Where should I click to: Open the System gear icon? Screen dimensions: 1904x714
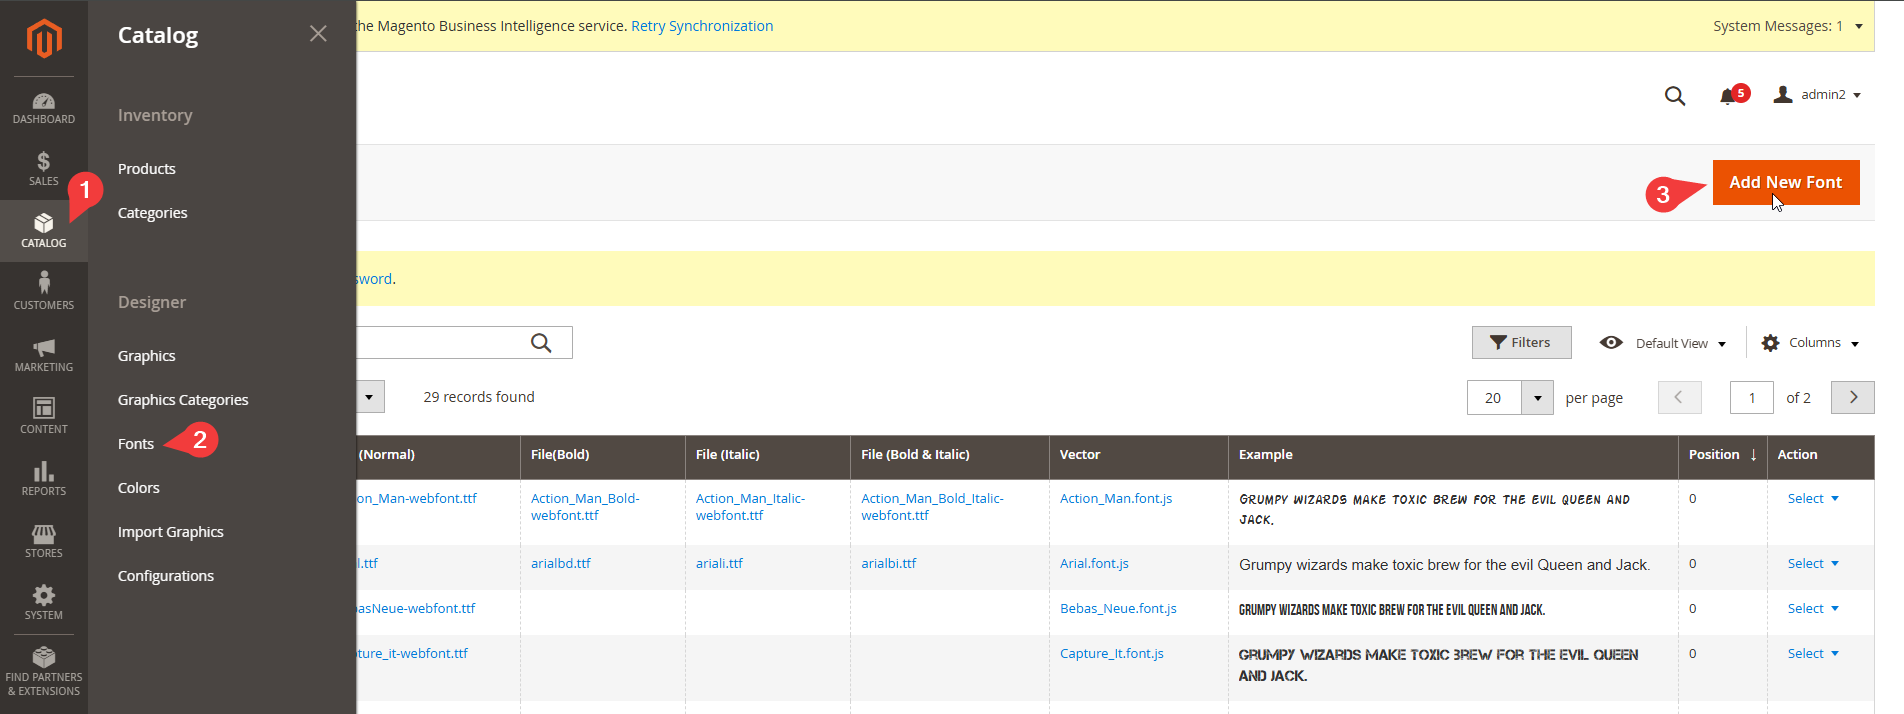pos(43,602)
